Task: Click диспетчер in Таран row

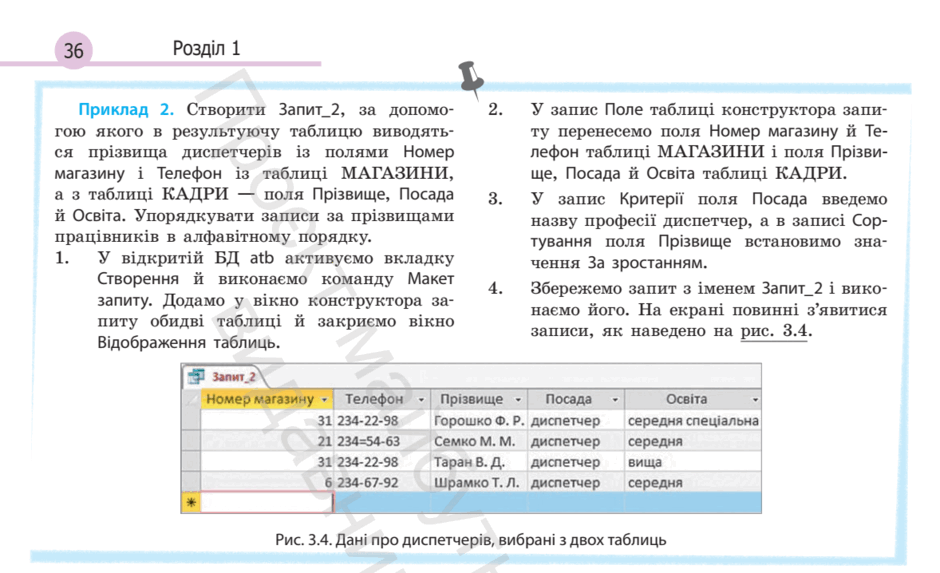Action: coord(576,462)
